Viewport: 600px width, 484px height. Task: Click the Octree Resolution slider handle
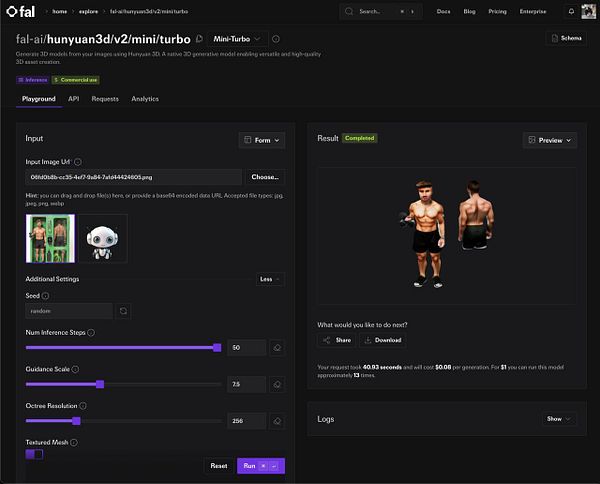click(x=77, y=421)
